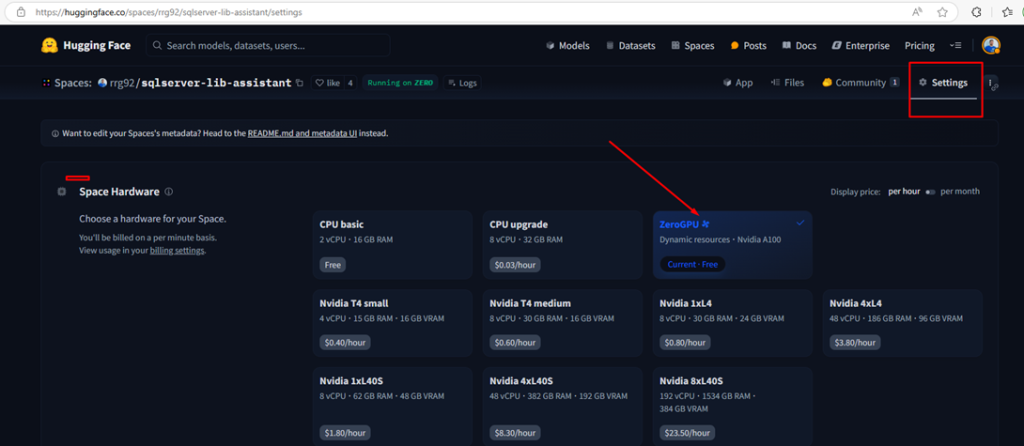This screenshot has height=446, width=1024.
Task: Click the browser refresh icon in toolbar
Action: (x=976, y=12)
